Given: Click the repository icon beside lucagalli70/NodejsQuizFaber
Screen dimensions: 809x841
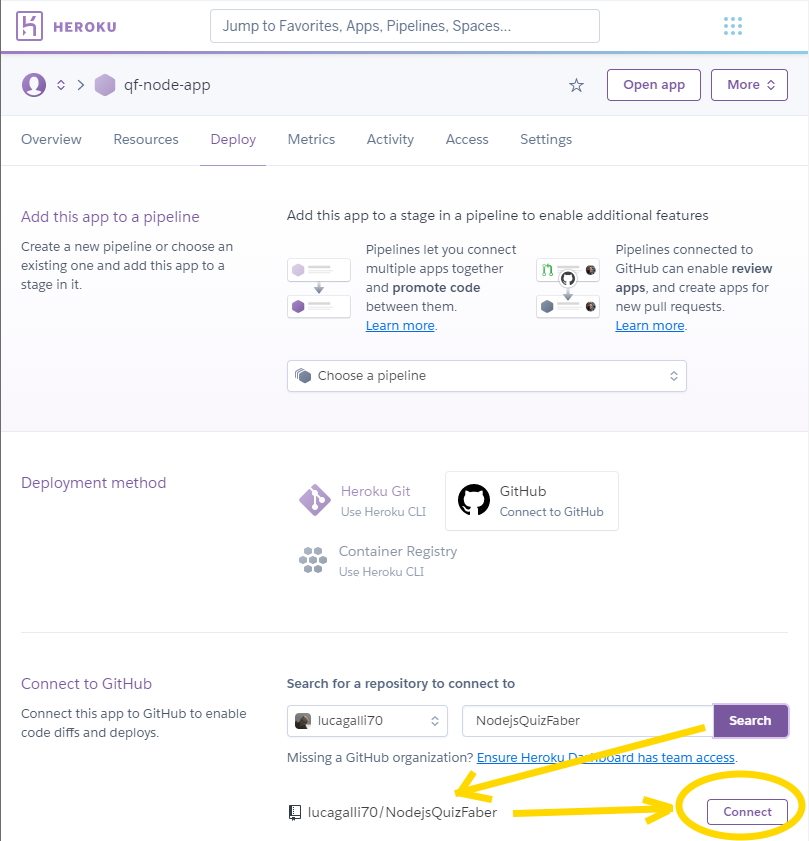Looking at the screenshot, I should coord(295,812).
